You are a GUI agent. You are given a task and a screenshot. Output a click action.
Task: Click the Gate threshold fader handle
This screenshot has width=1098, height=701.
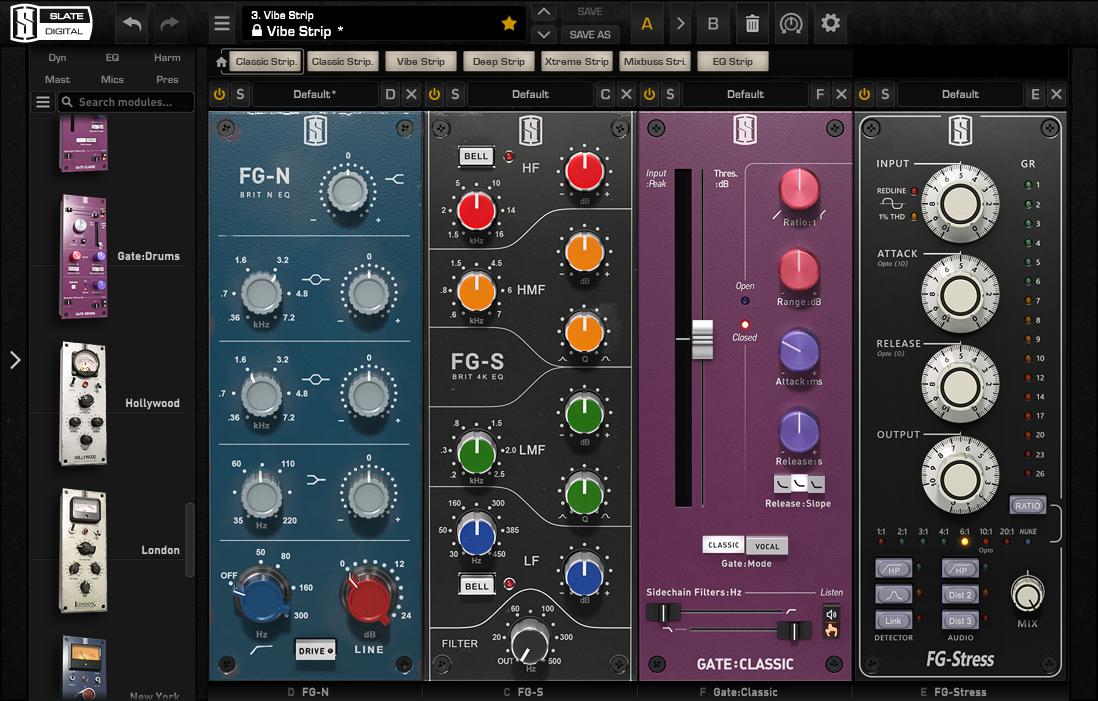tap(702, 339)
